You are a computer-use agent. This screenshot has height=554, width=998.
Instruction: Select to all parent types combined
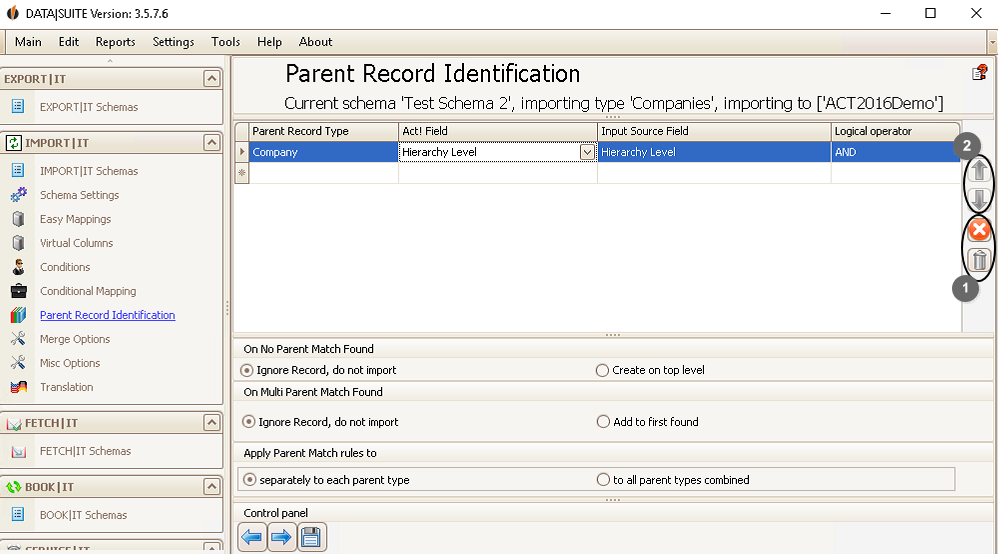coord(603,479)
